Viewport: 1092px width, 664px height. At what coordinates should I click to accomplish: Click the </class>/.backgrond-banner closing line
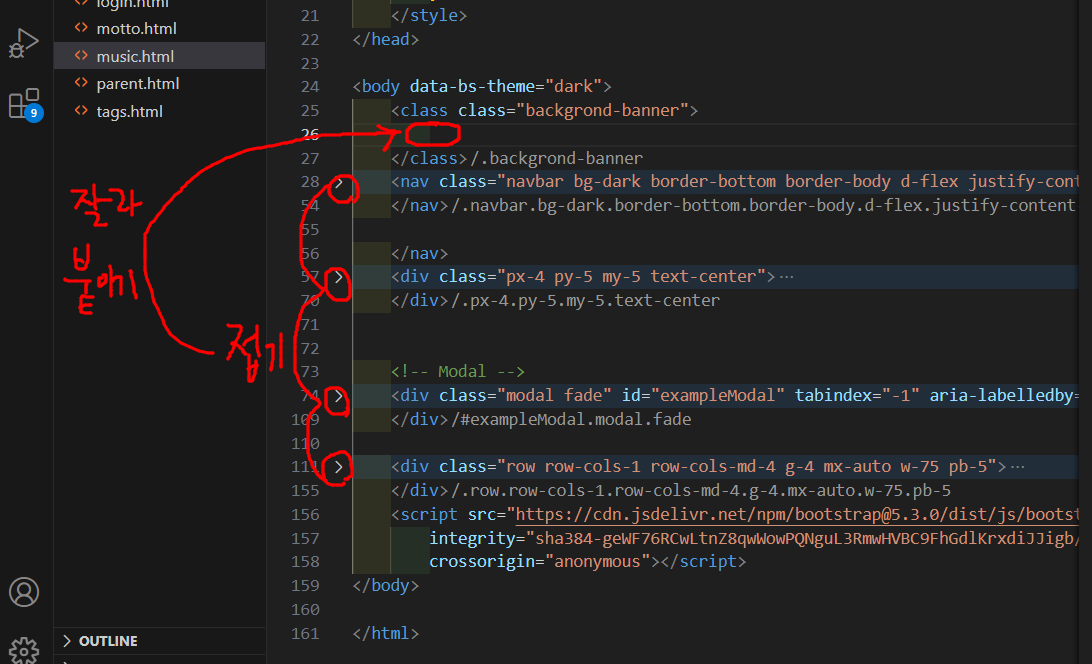(517, 158)
